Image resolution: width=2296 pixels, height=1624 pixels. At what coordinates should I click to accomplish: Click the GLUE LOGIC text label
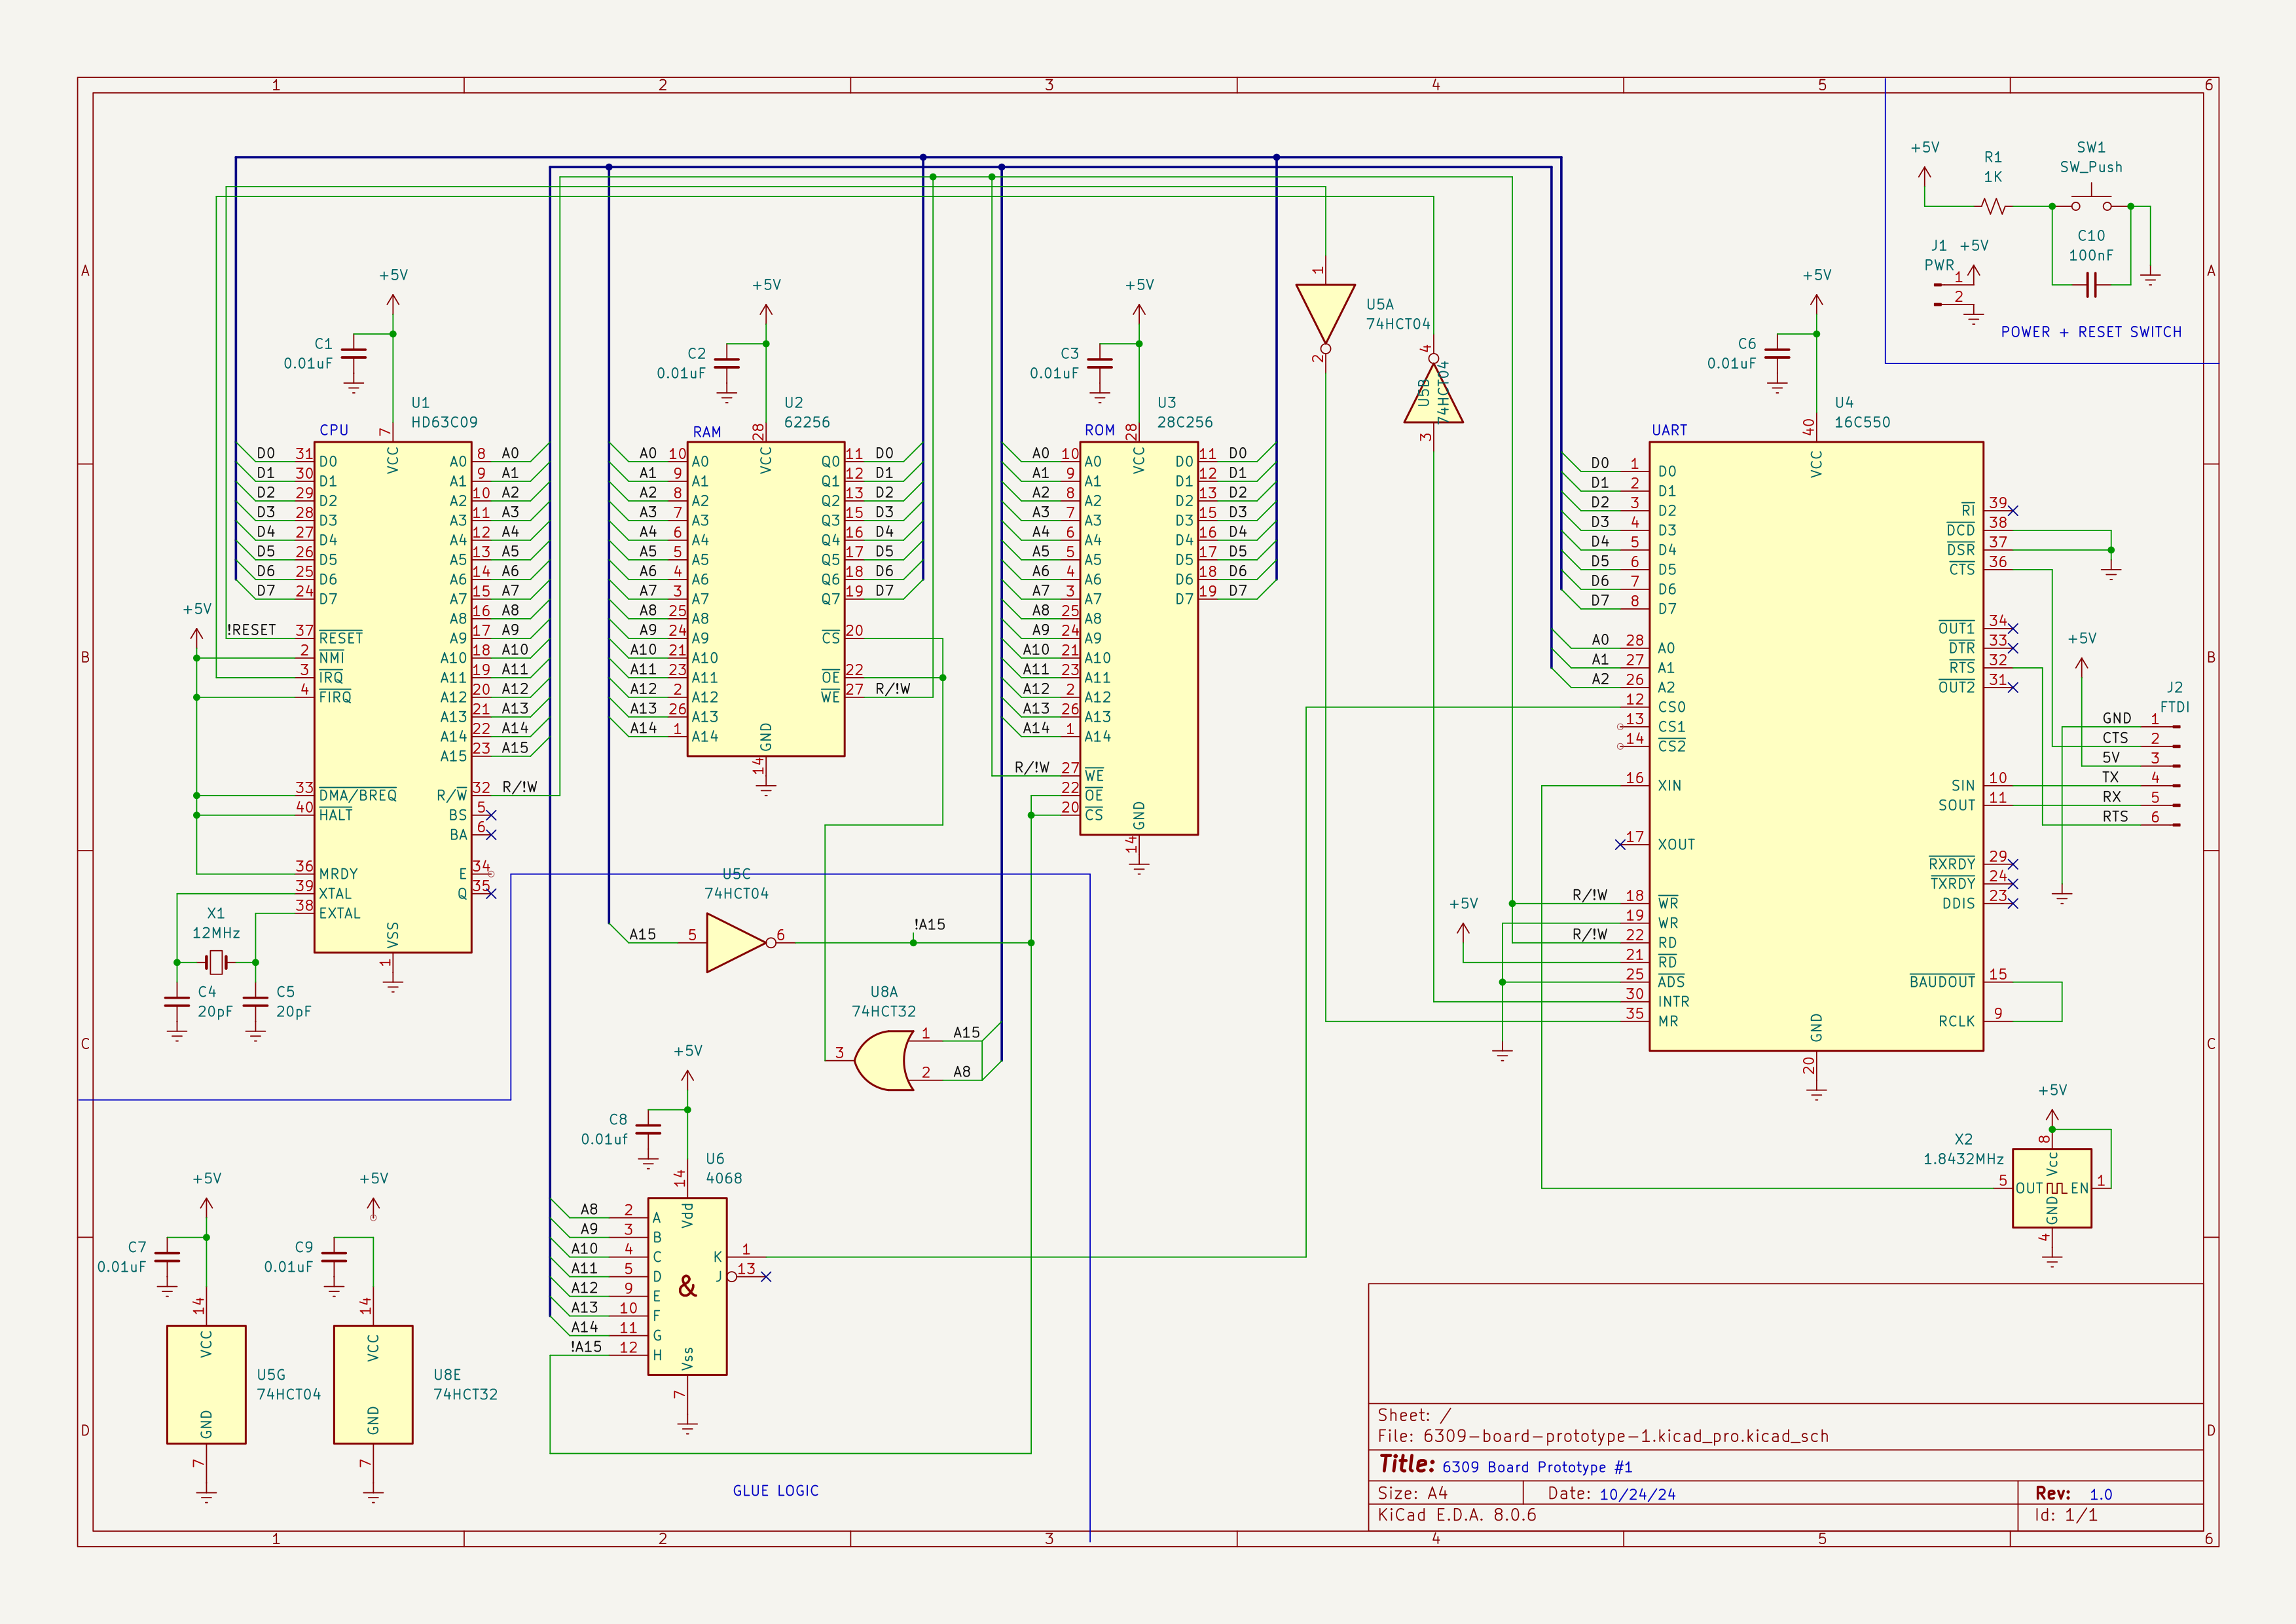pyautogui.click(x=775, y=1491)
